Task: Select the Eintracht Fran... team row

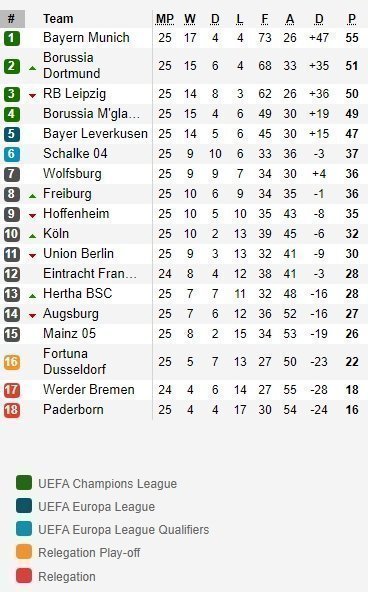Action: [184, 274]
